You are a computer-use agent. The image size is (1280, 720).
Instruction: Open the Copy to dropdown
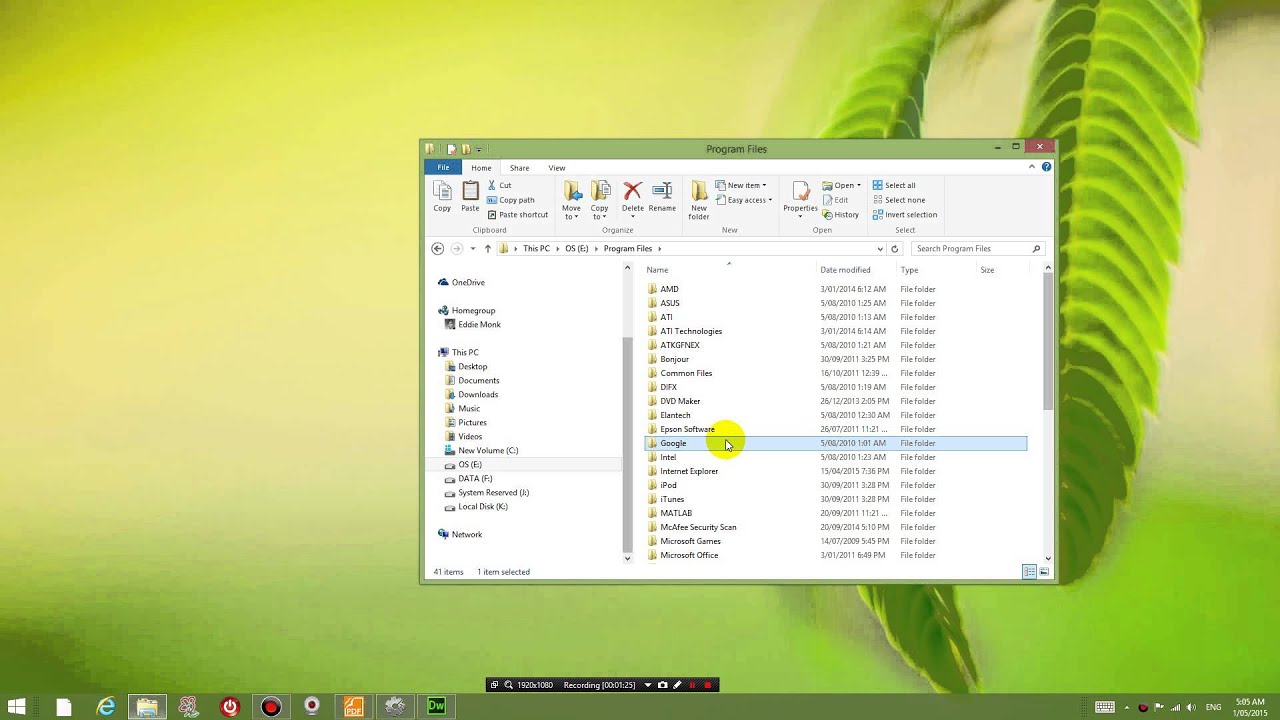pyautogui.click(x=600, y=201)
